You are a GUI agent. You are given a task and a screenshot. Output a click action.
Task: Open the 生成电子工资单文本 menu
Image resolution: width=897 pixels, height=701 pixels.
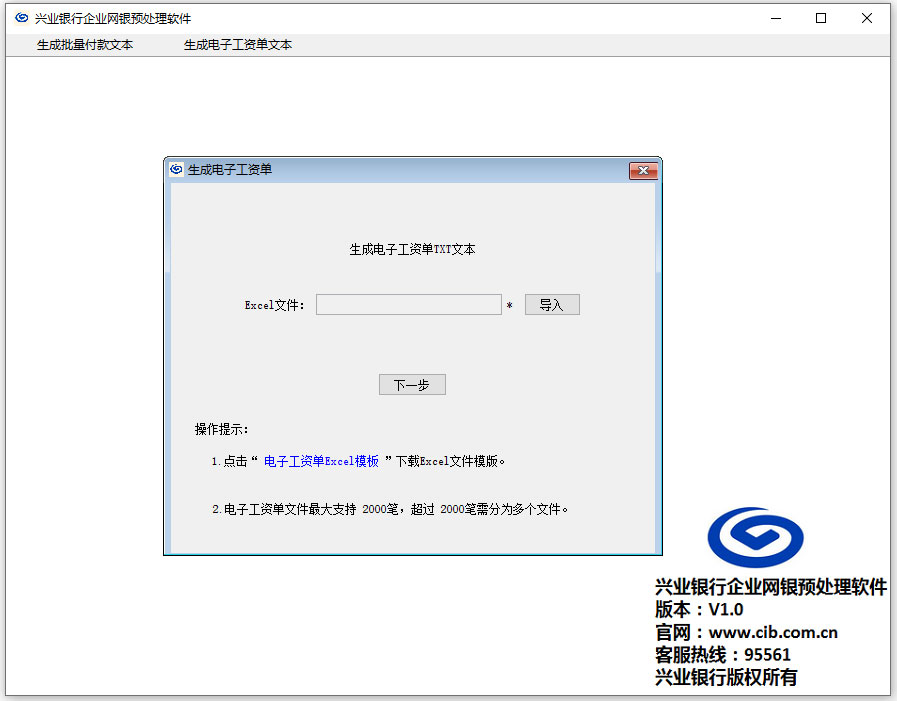click(237, 45)
